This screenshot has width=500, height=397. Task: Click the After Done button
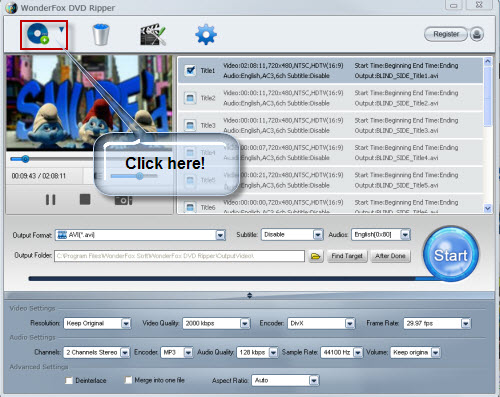[x=390, y=256]
